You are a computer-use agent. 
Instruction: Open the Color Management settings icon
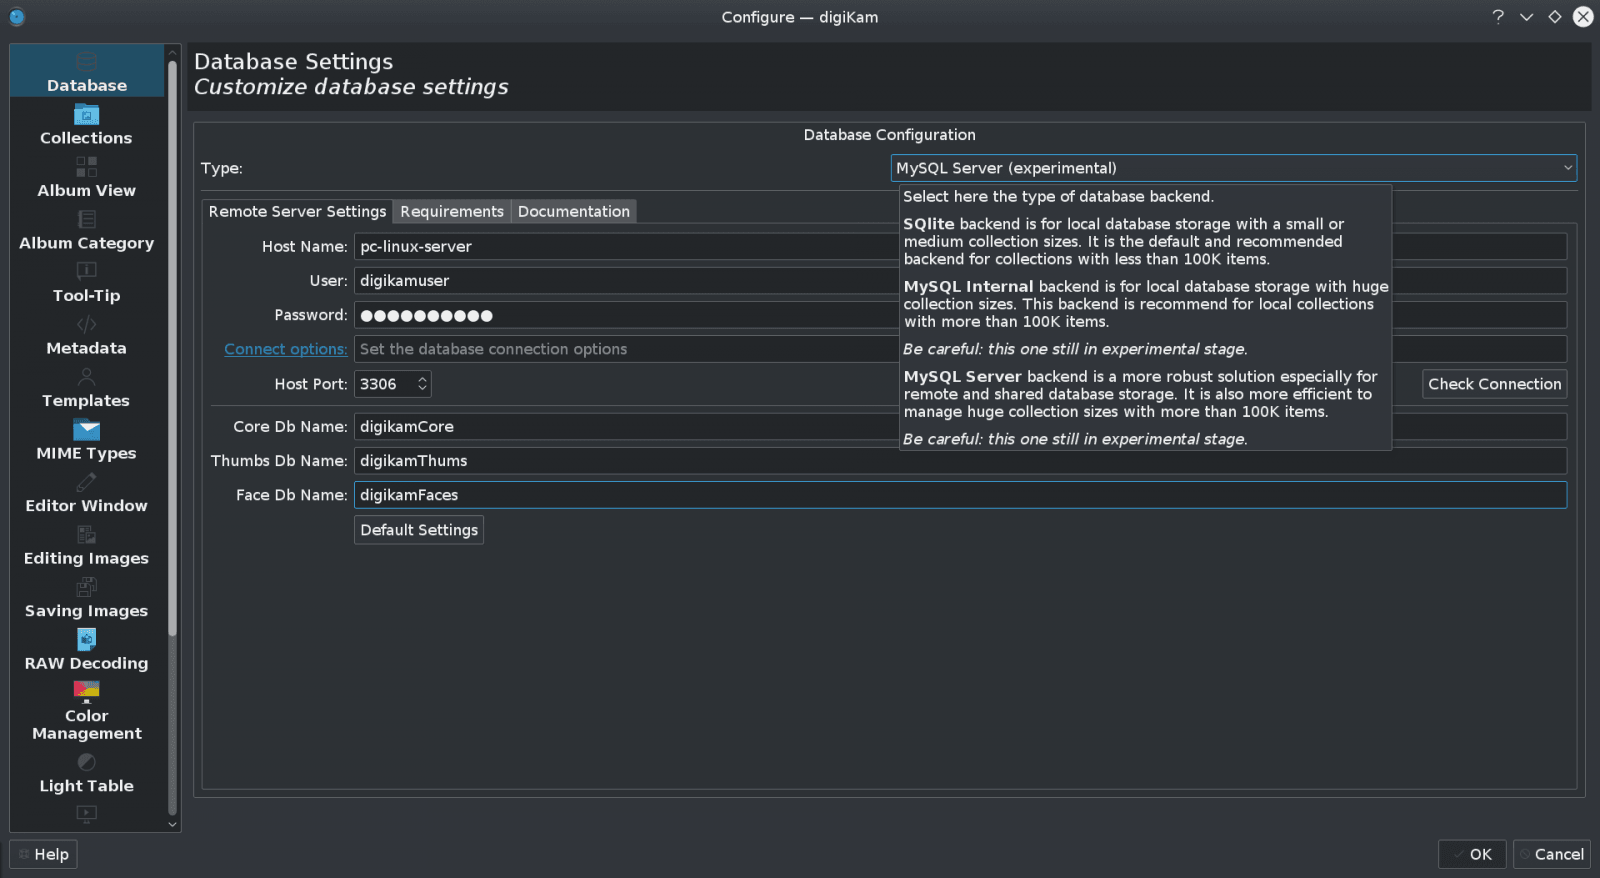pos(87,691)
